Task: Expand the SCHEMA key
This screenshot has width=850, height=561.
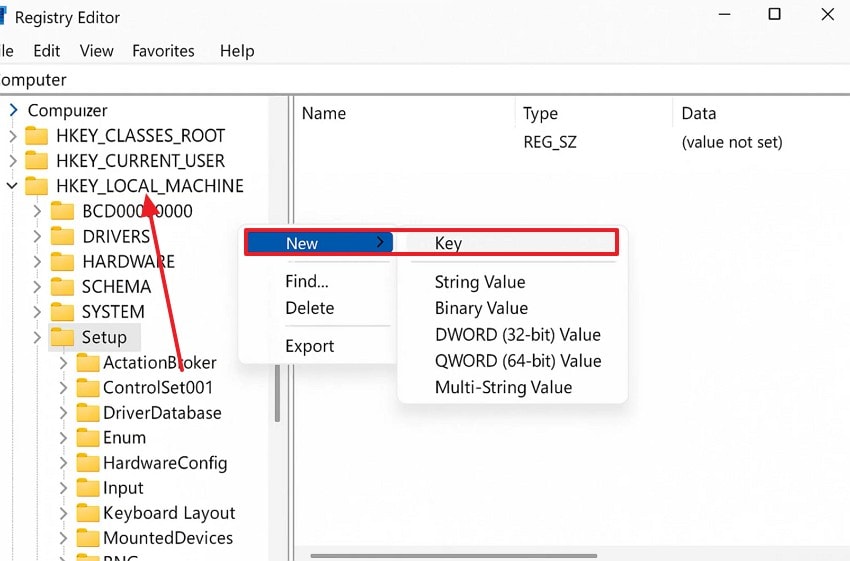Action: coord(37,287)
